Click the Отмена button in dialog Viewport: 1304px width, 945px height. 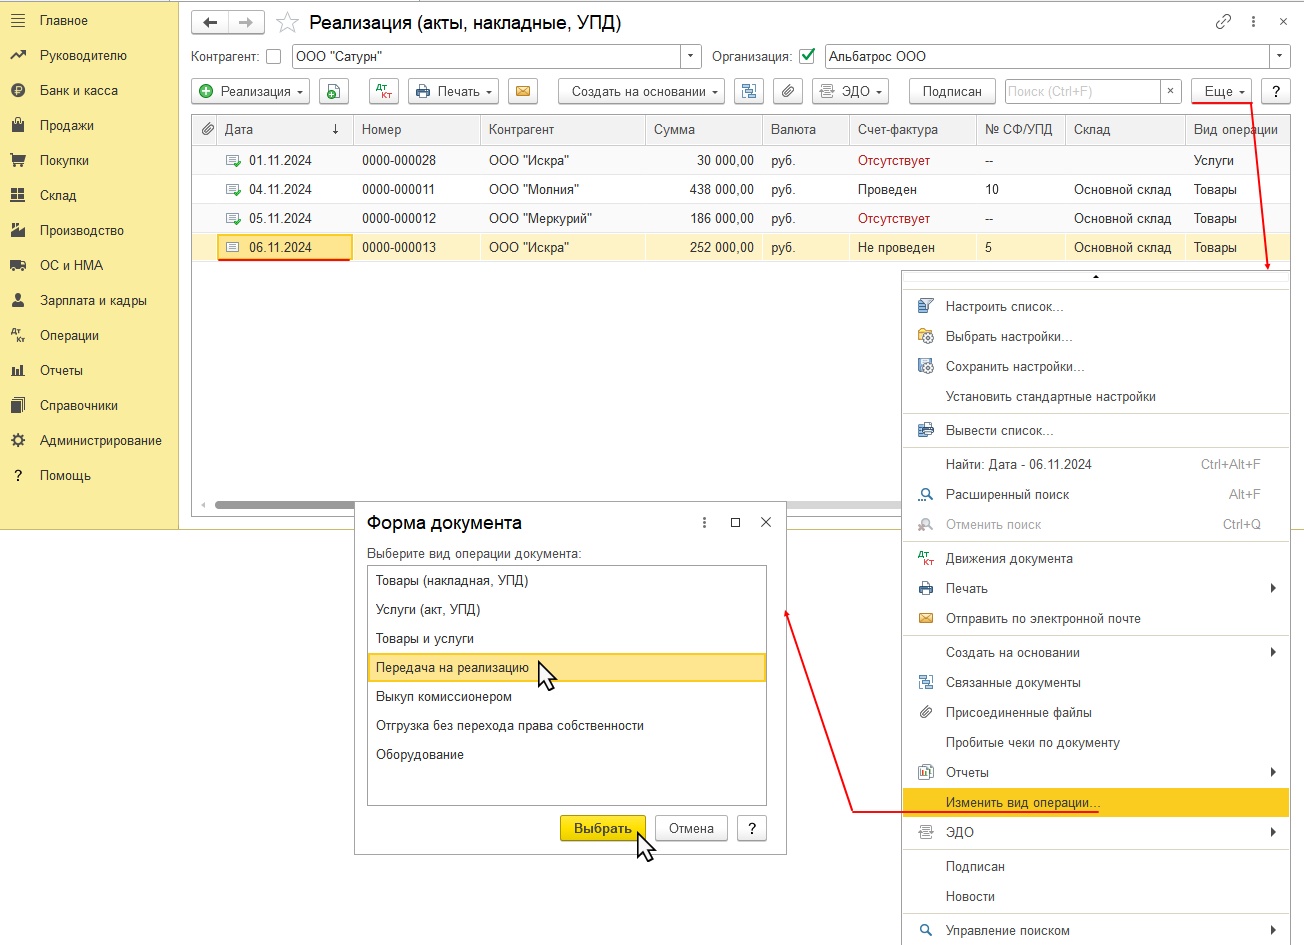tap(691, 828)
